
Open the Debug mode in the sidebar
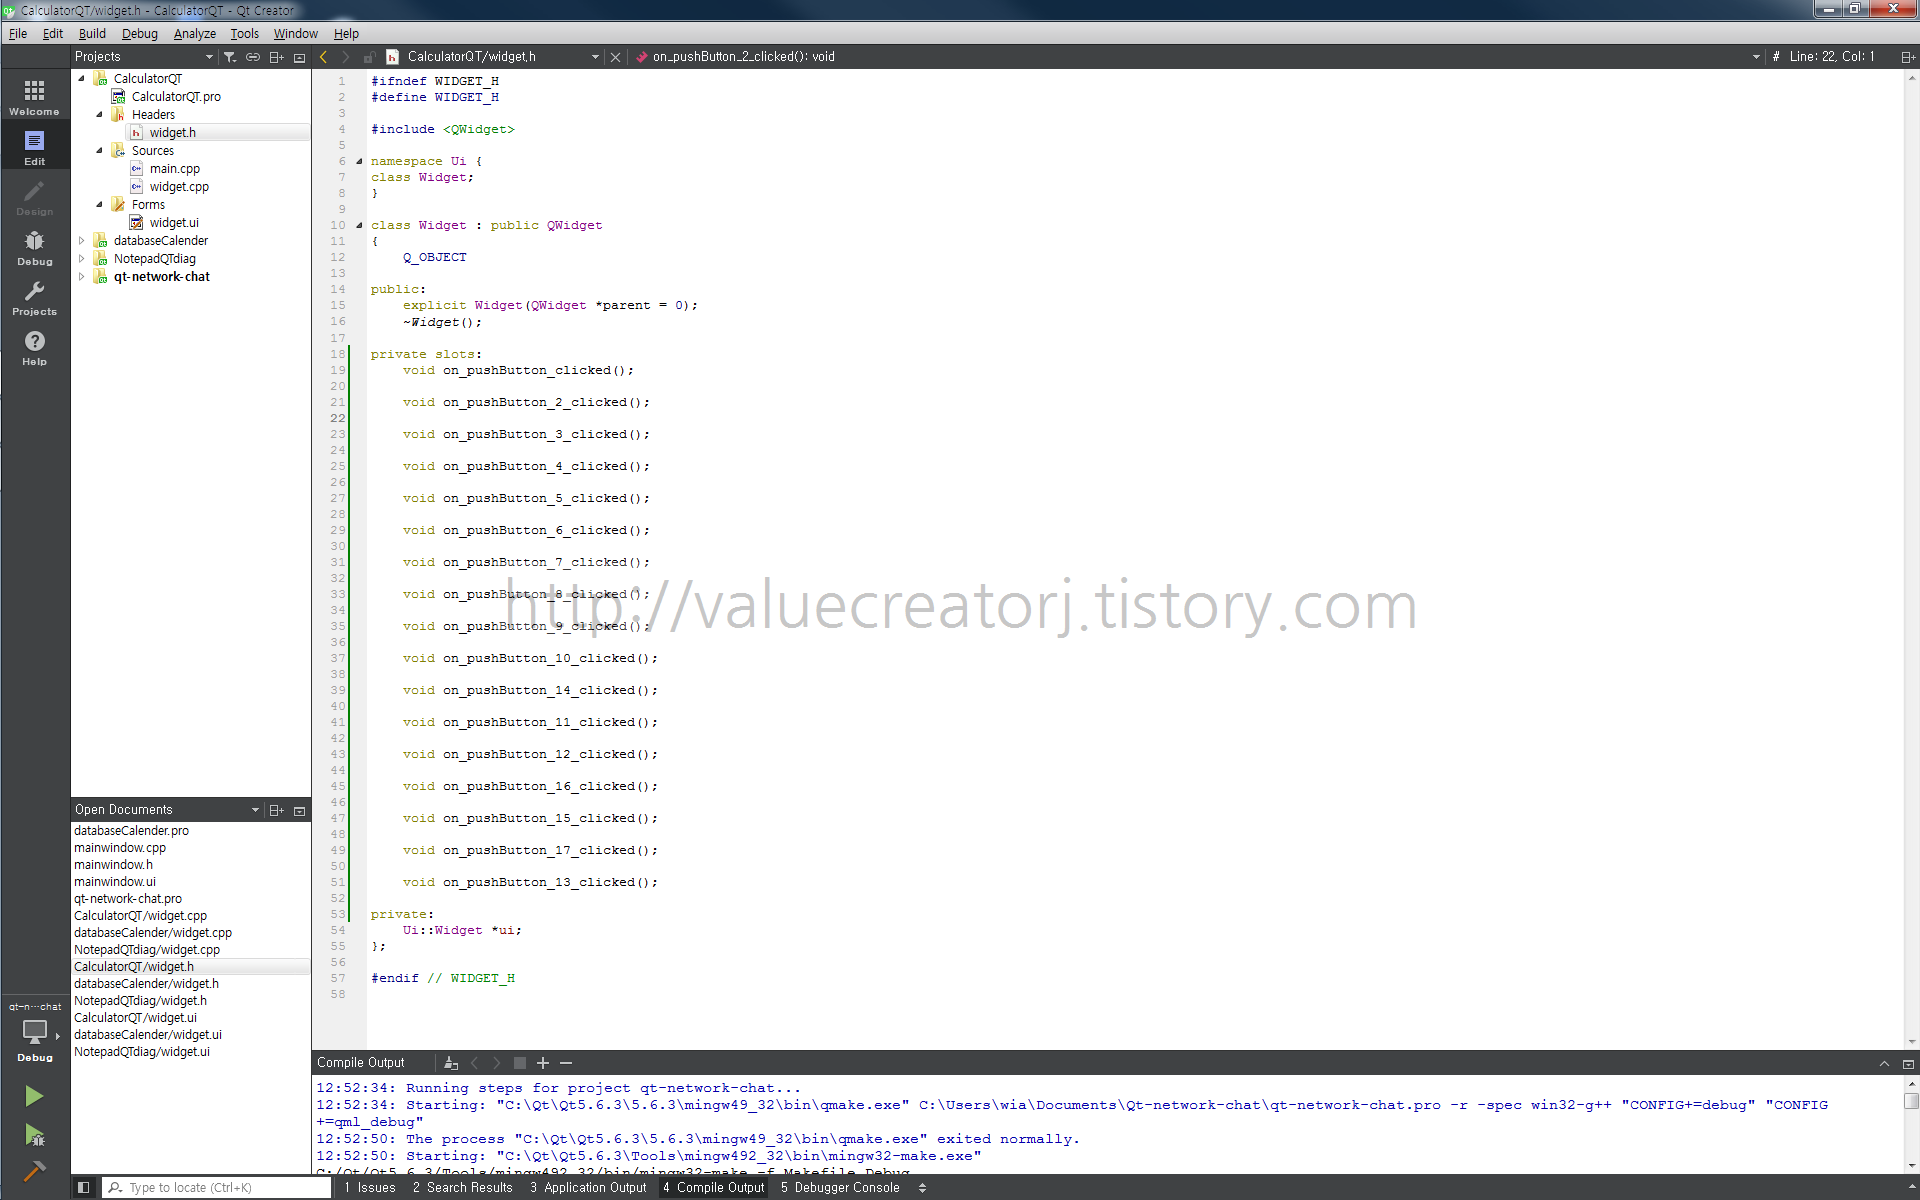[x=34, y=247]
